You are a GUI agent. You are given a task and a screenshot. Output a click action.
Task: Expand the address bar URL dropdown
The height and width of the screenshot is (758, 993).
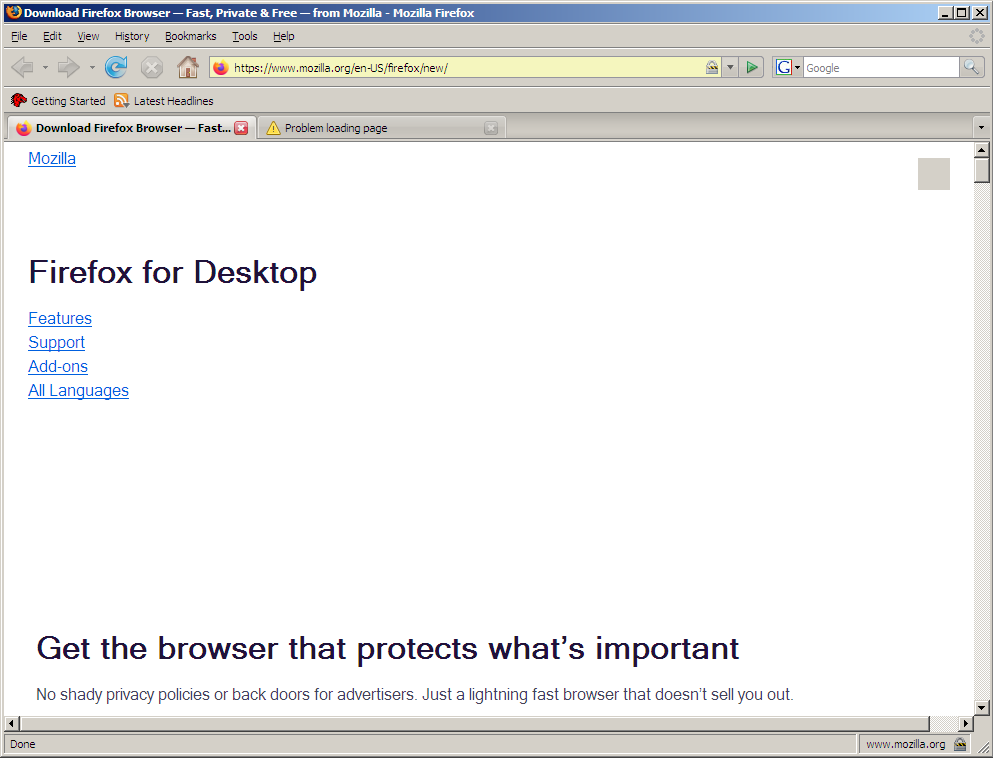pyautogui.click(x=730, y=67)
